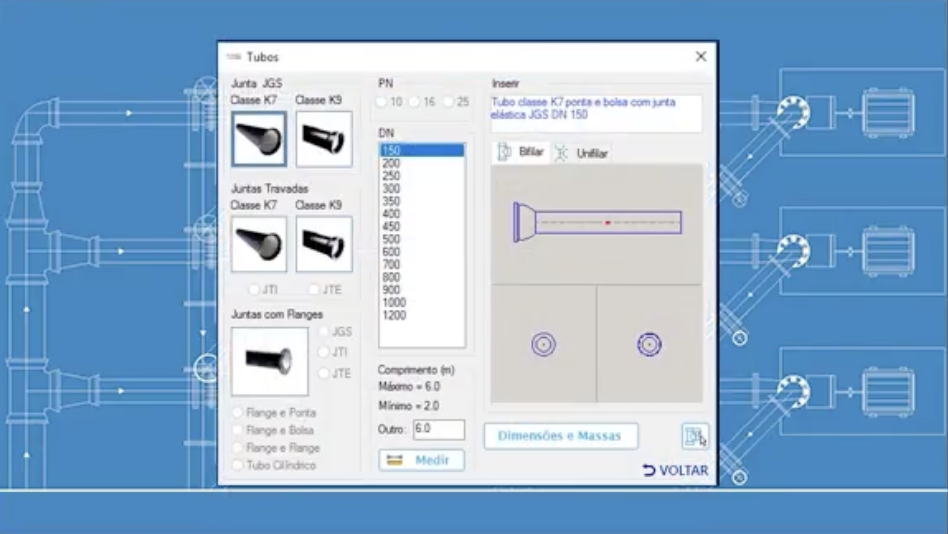Open Dimensões e Massas
Screen dimensions: 948x534
[x=560, y=436]
